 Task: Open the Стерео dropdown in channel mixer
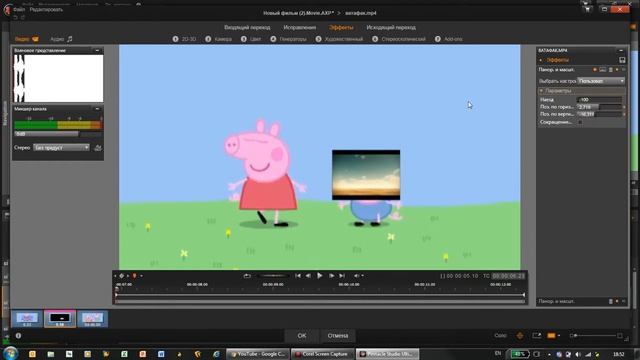coord(61,147)
